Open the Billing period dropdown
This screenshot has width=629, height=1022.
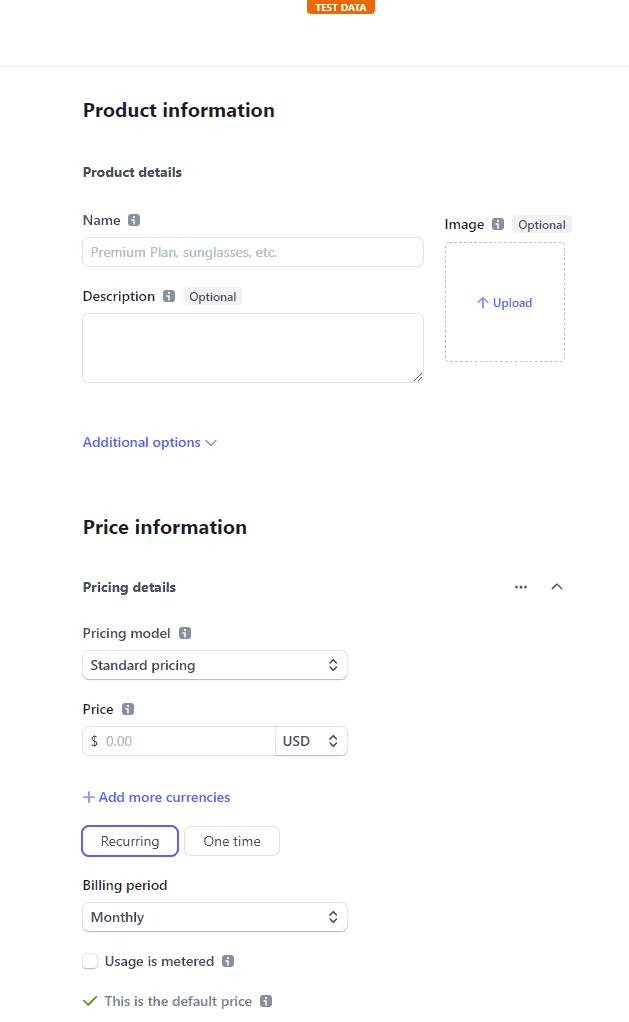[x=215, y=917]
